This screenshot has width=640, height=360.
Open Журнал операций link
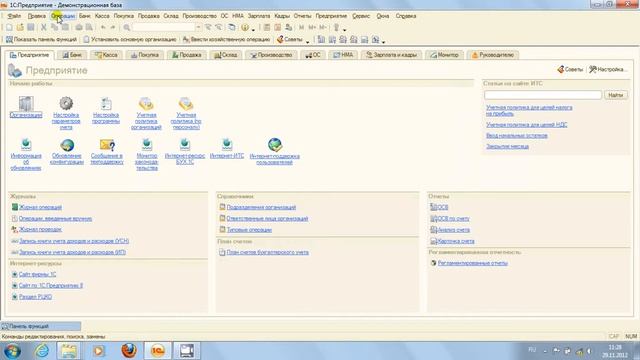coord(40,207)
